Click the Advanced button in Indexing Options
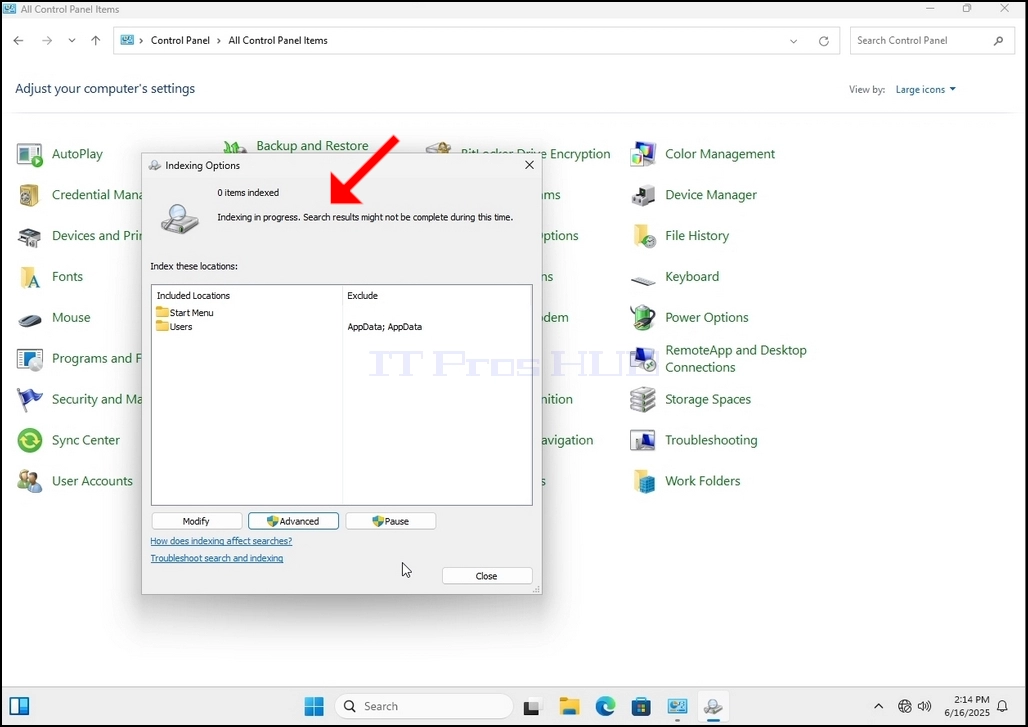Screen dimensions: 1028x727 tap(293, 521)
